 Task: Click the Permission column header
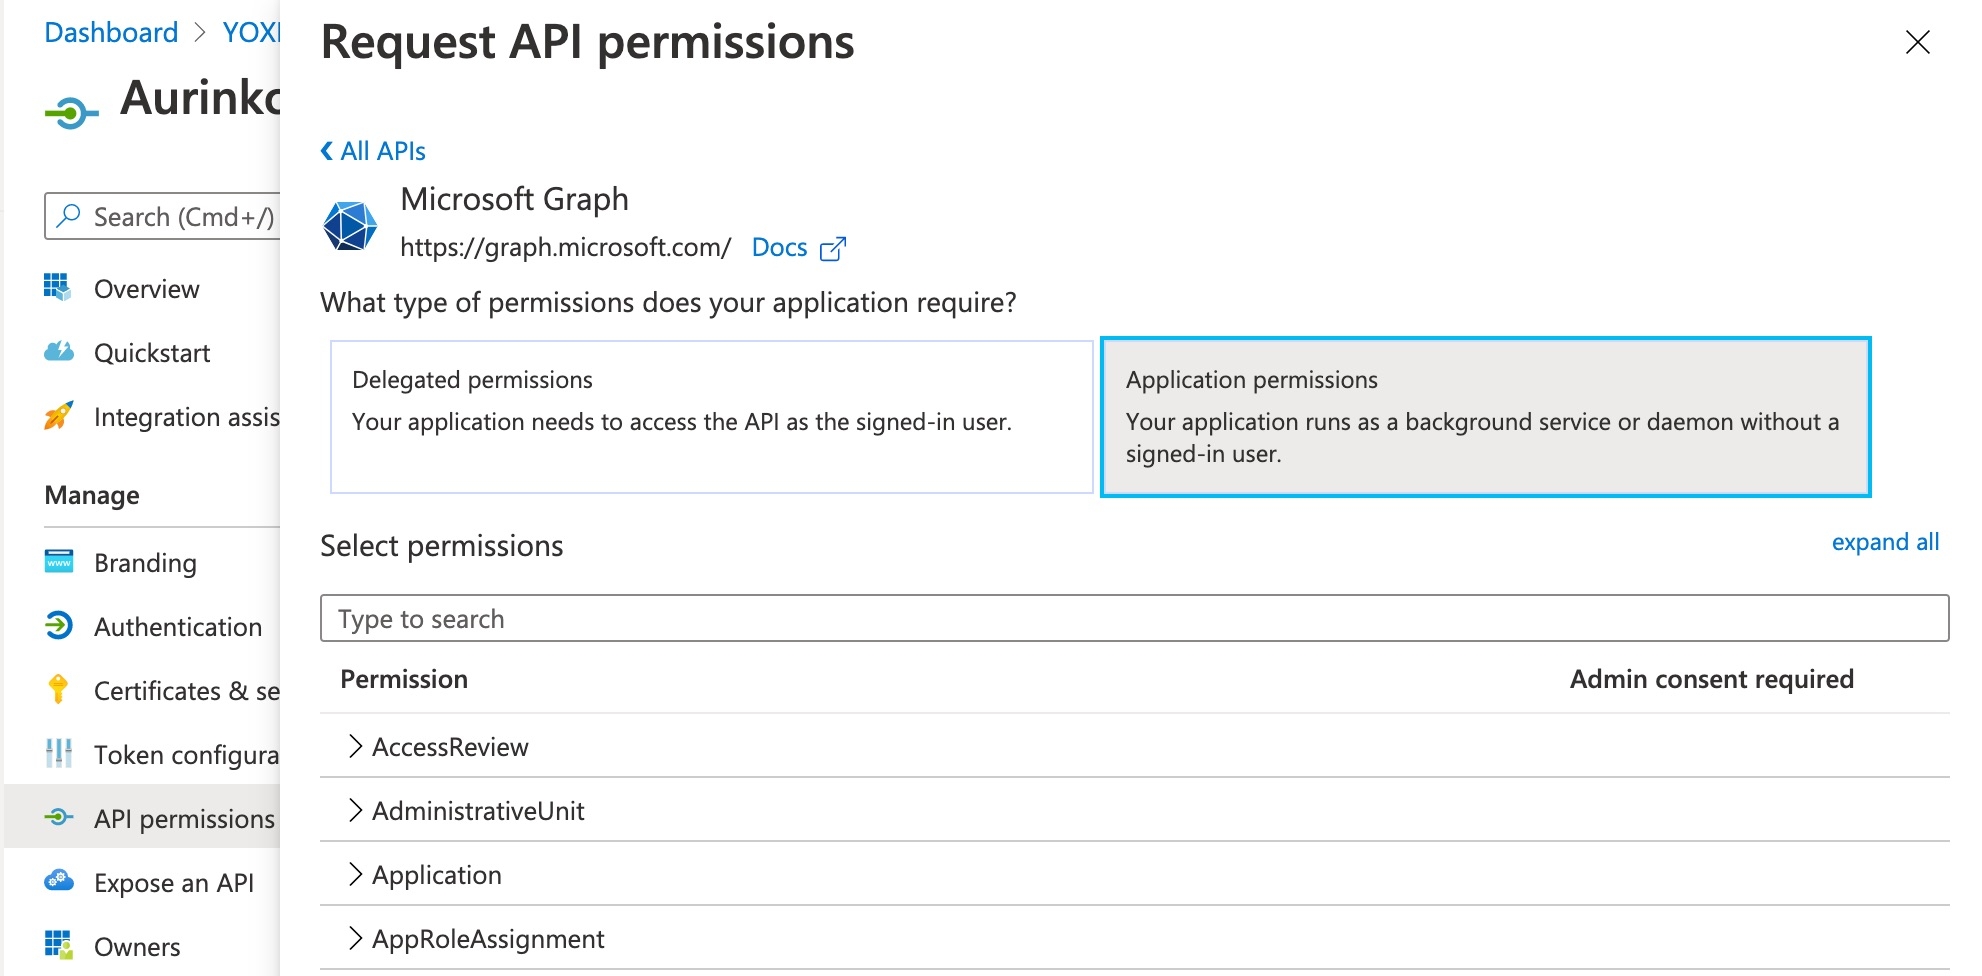[404, 679]
